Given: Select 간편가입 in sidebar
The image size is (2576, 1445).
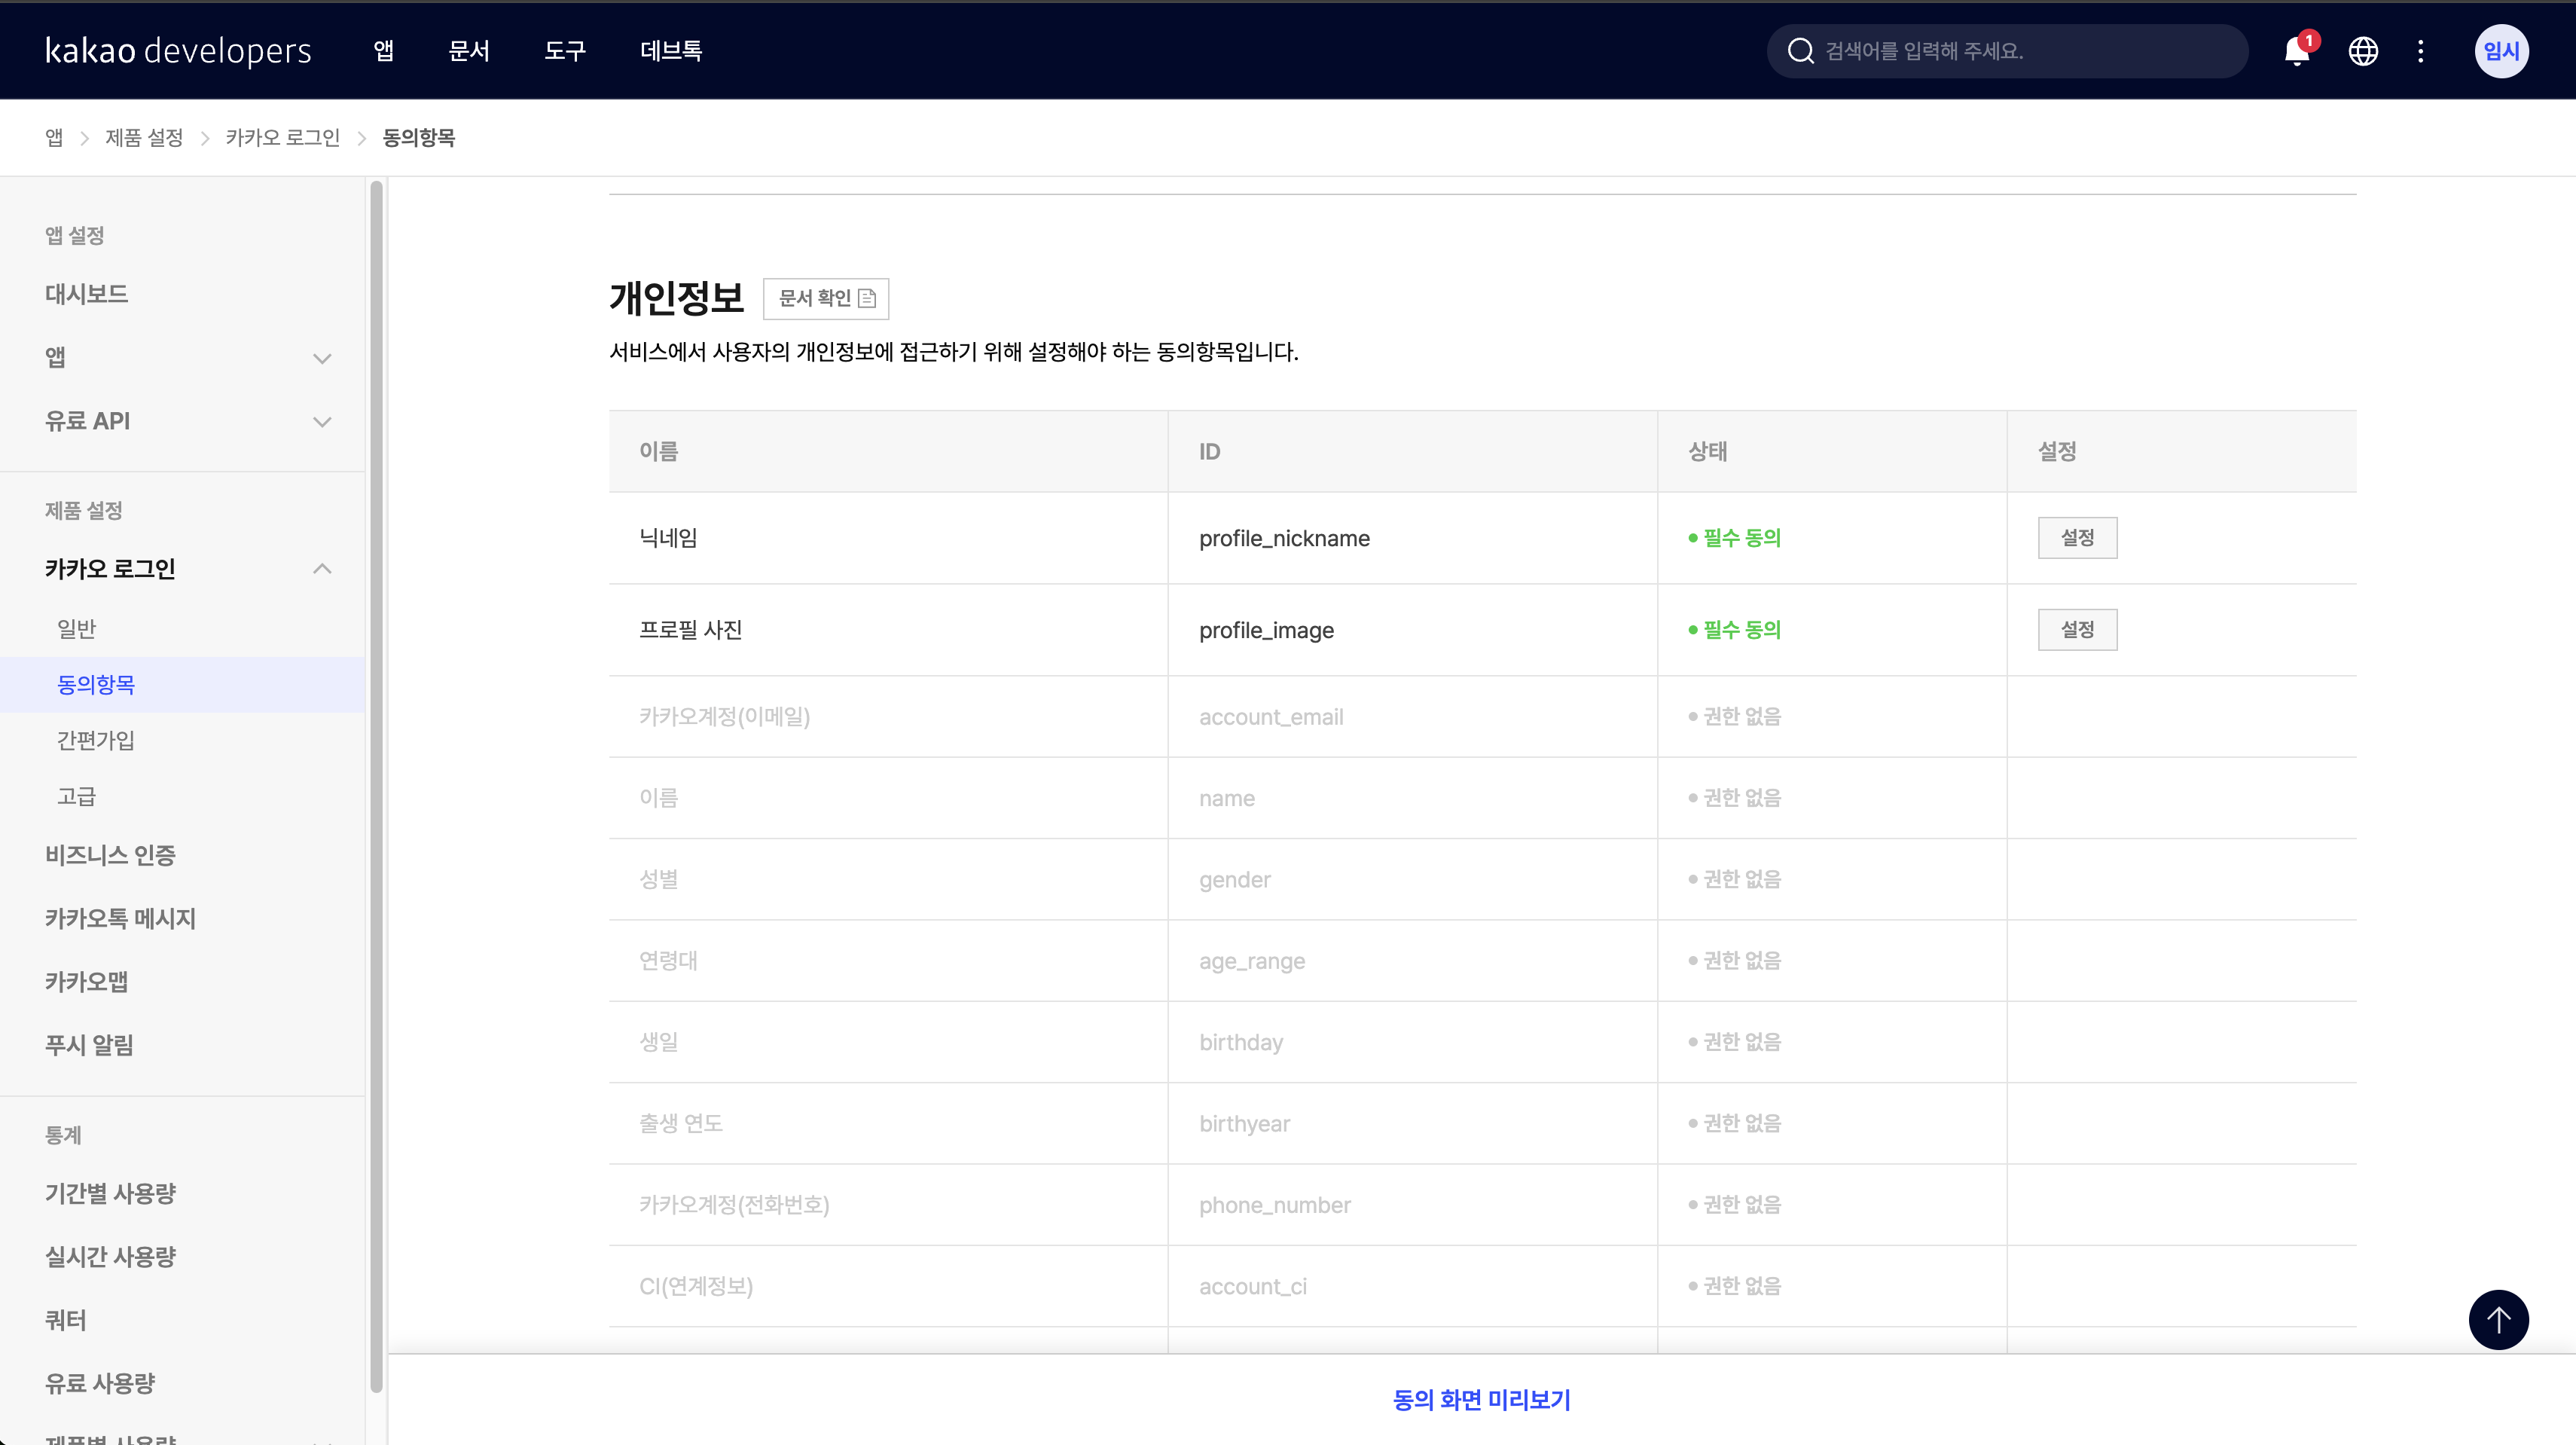Looking at the screenshot, I should [x=96, y=740].
